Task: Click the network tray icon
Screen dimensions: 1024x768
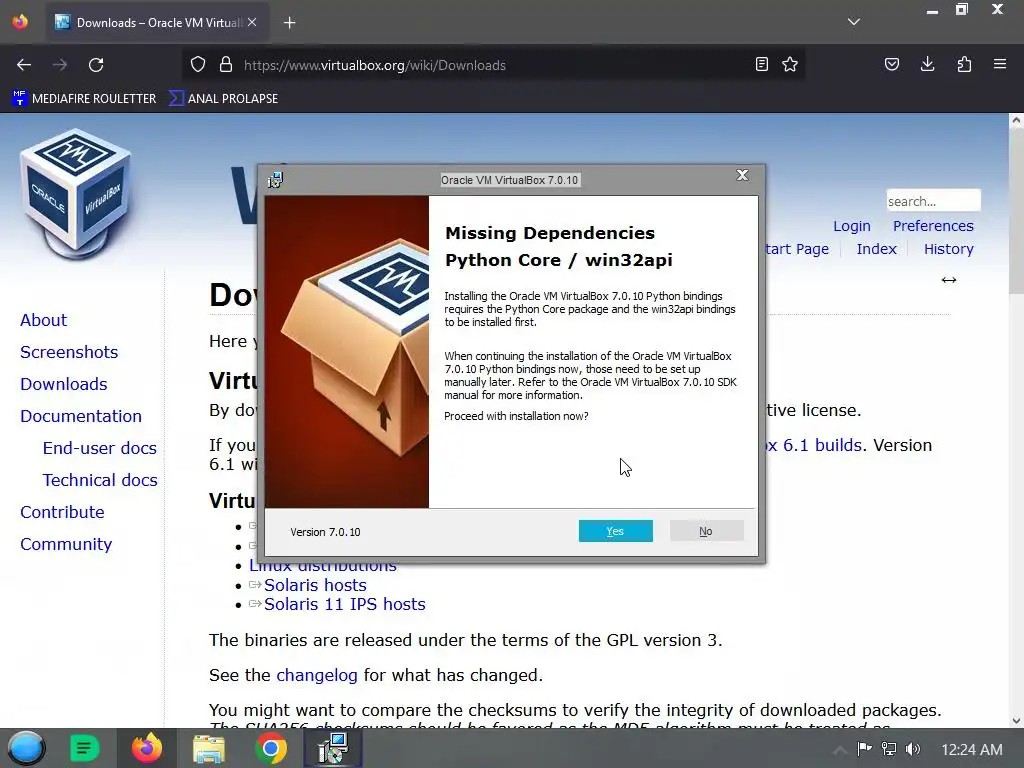Action: click(x=889, y=749)
